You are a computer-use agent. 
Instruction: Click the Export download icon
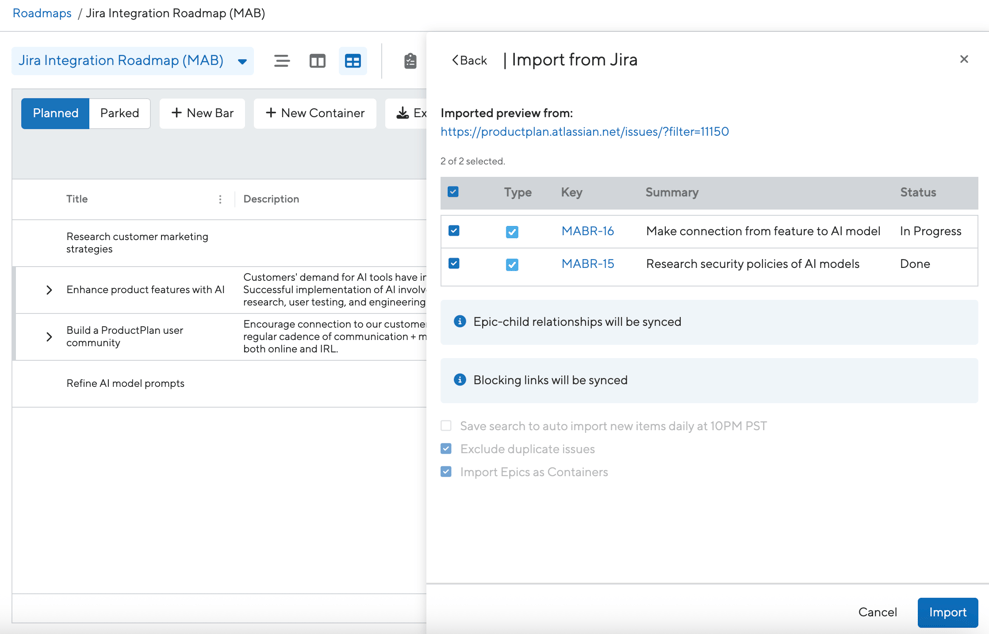(x=402, y=113)
